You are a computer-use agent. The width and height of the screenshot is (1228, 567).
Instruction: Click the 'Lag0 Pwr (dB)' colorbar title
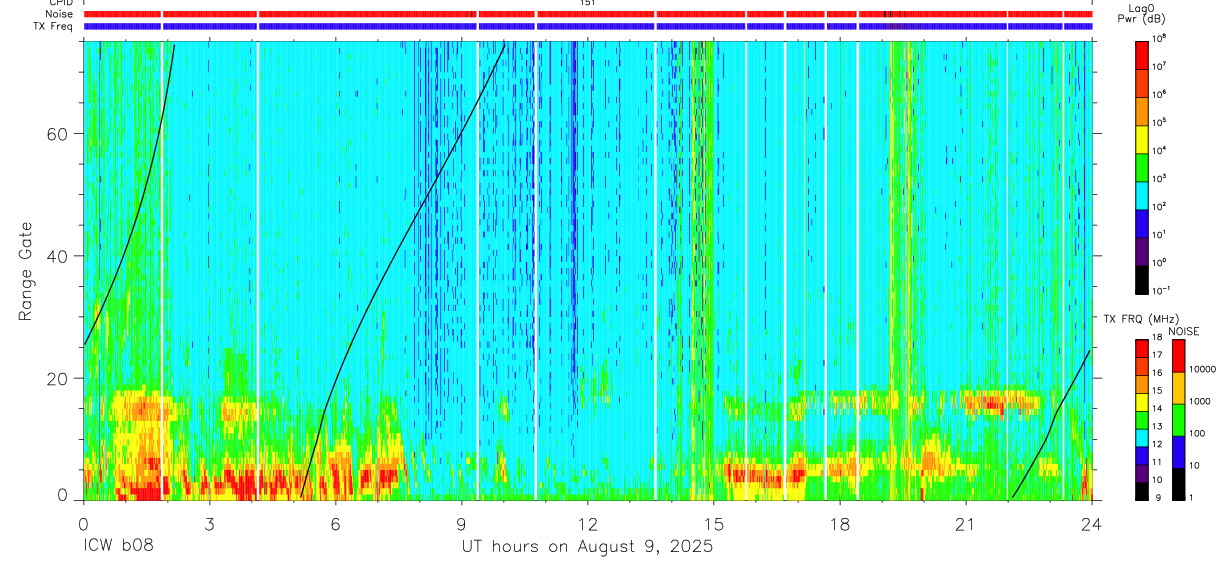(1142, 14)
